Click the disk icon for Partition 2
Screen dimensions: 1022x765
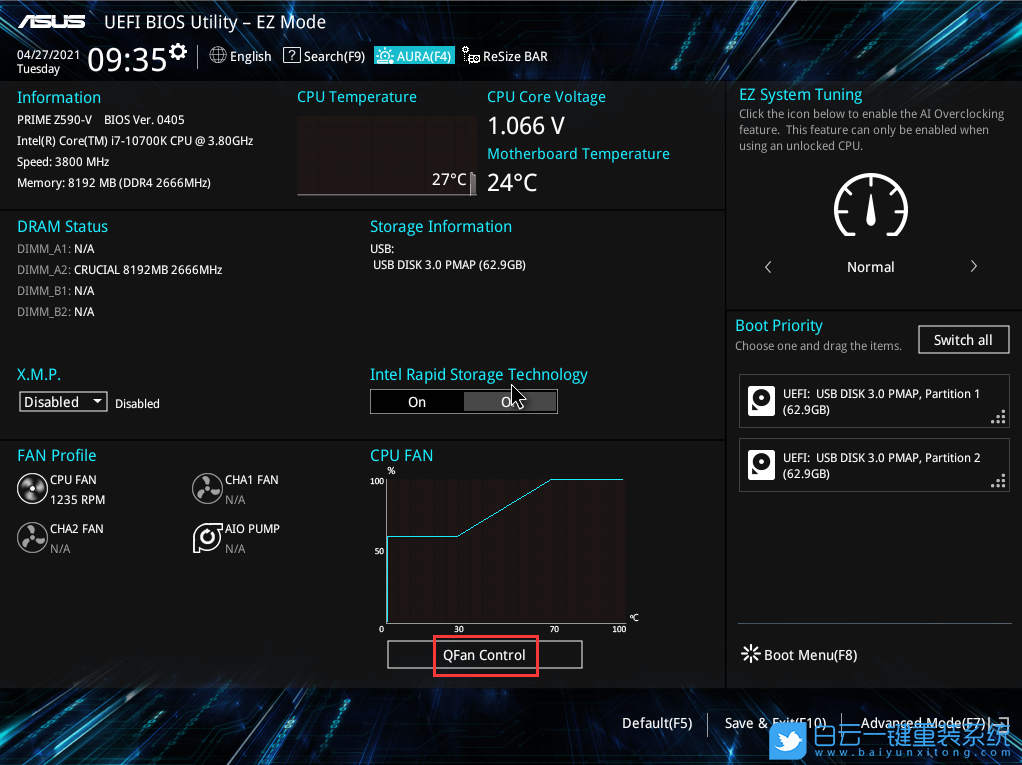(x=761, y=465)
